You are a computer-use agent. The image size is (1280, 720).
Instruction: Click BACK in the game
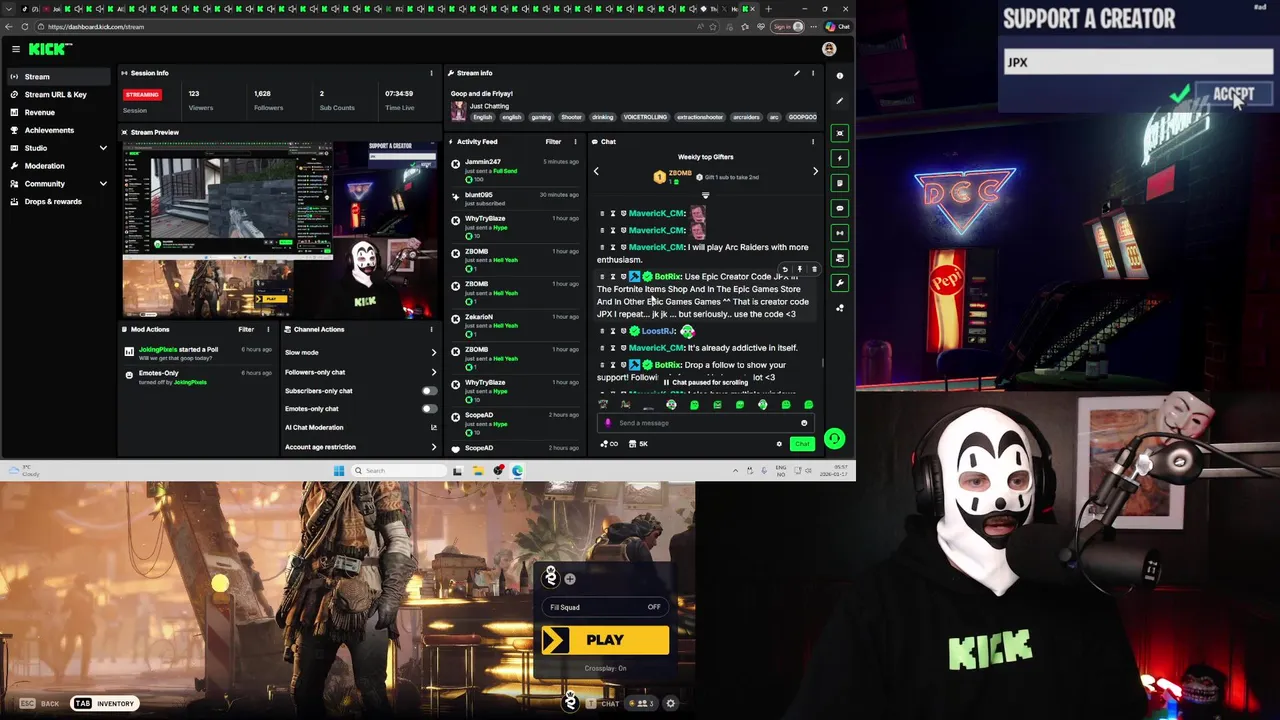[x=40, y=704]
